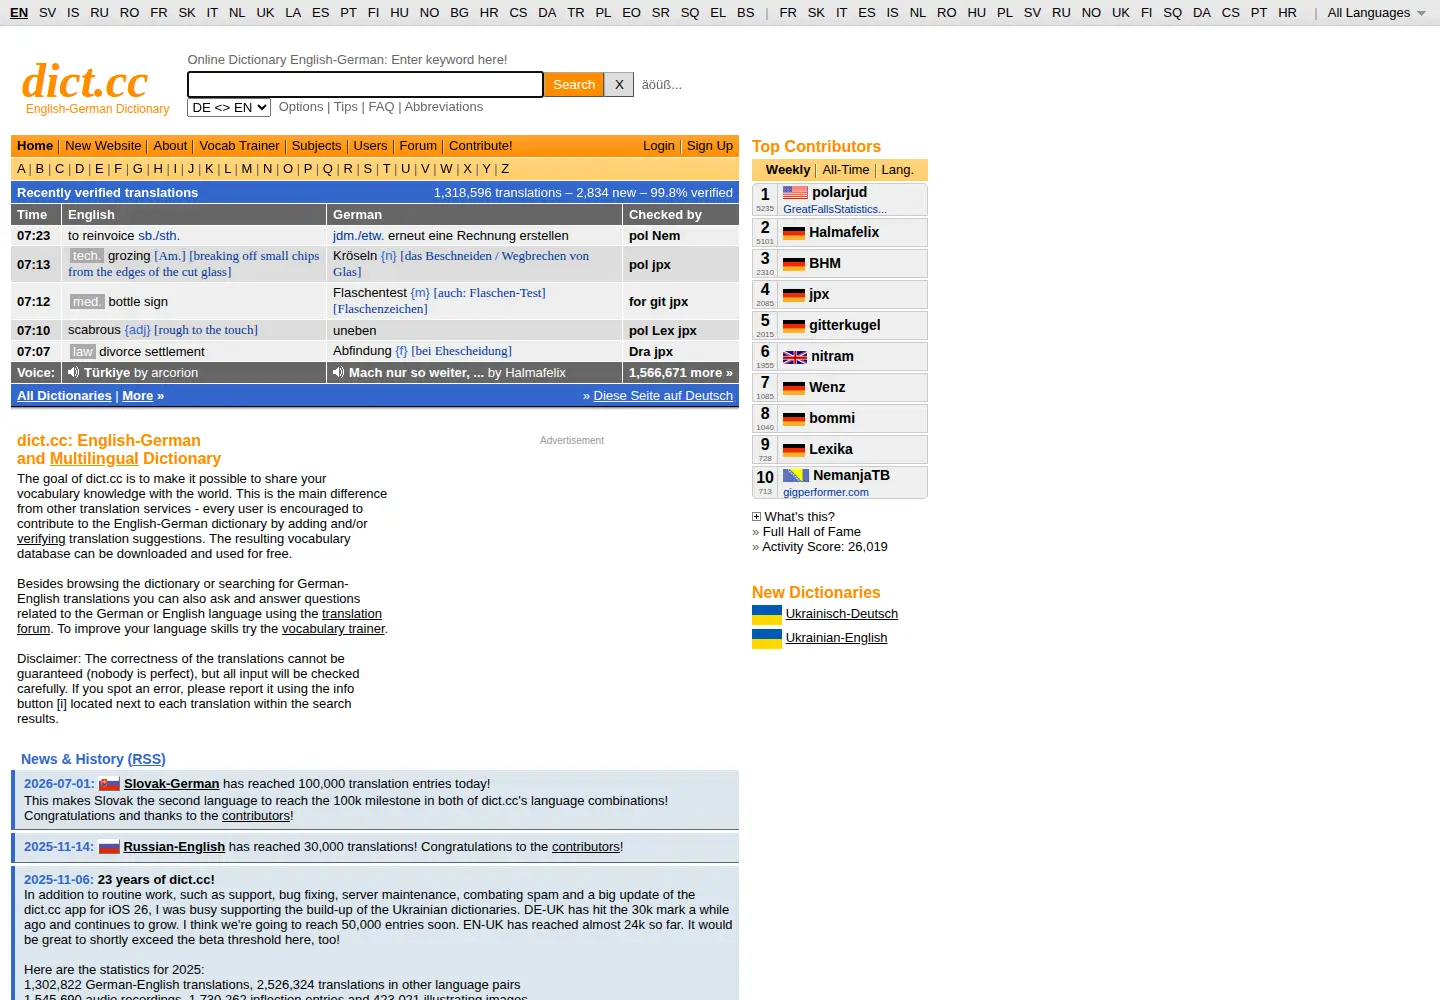This screenshot has width=1440, height=1000.
Task: Open the Vocab Trainer menu item
Action: (x=239, y=146)
